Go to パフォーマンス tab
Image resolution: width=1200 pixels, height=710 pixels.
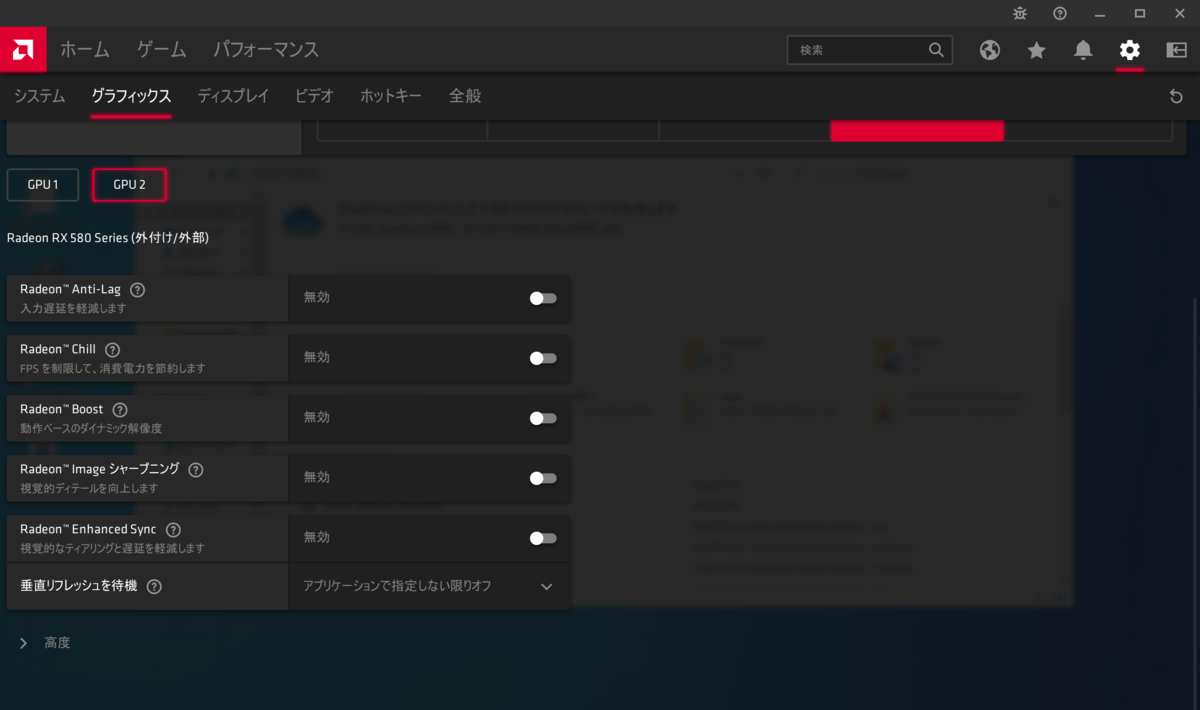(266, 49)
